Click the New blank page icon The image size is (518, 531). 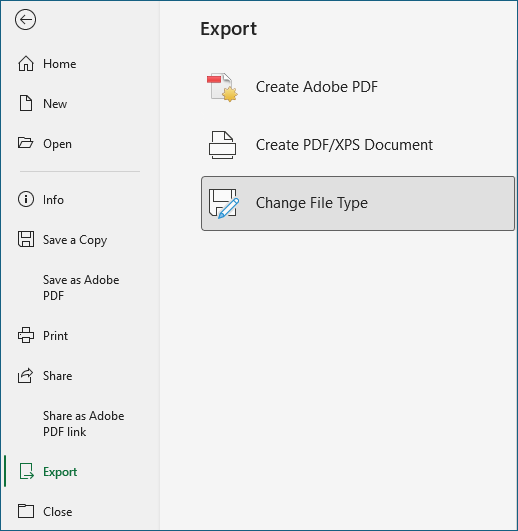click(x=26, y=103)
